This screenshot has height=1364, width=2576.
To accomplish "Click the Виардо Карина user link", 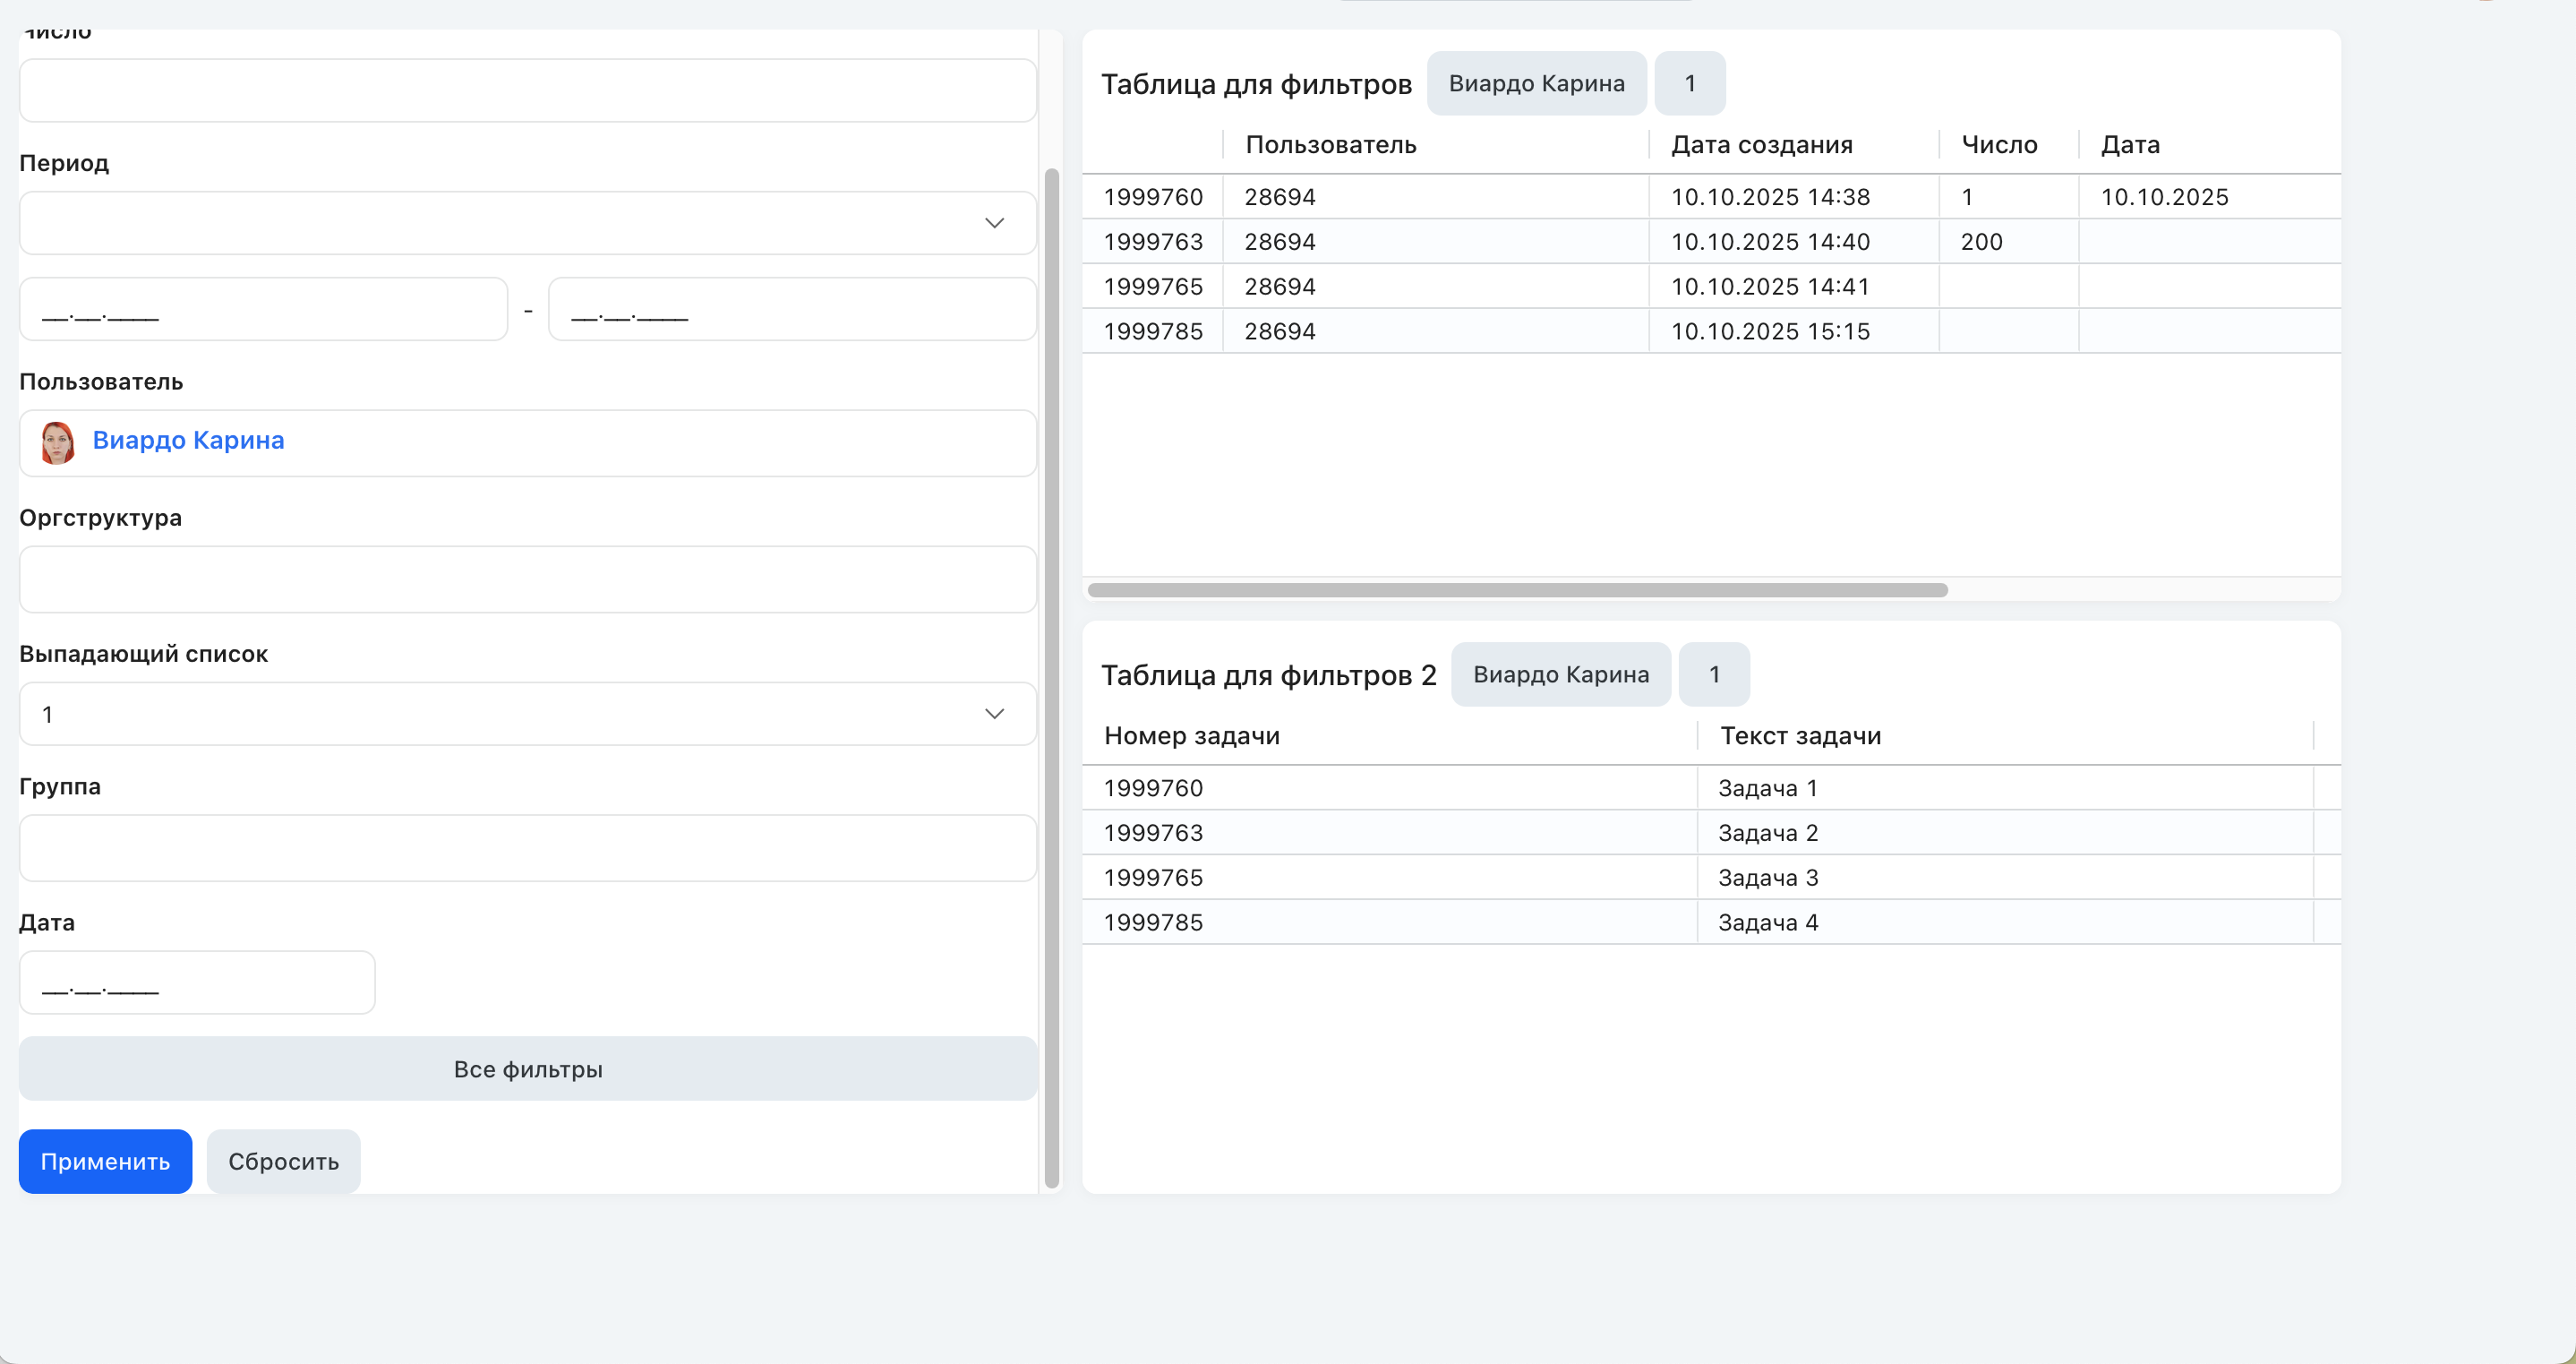I will (188, 440).
